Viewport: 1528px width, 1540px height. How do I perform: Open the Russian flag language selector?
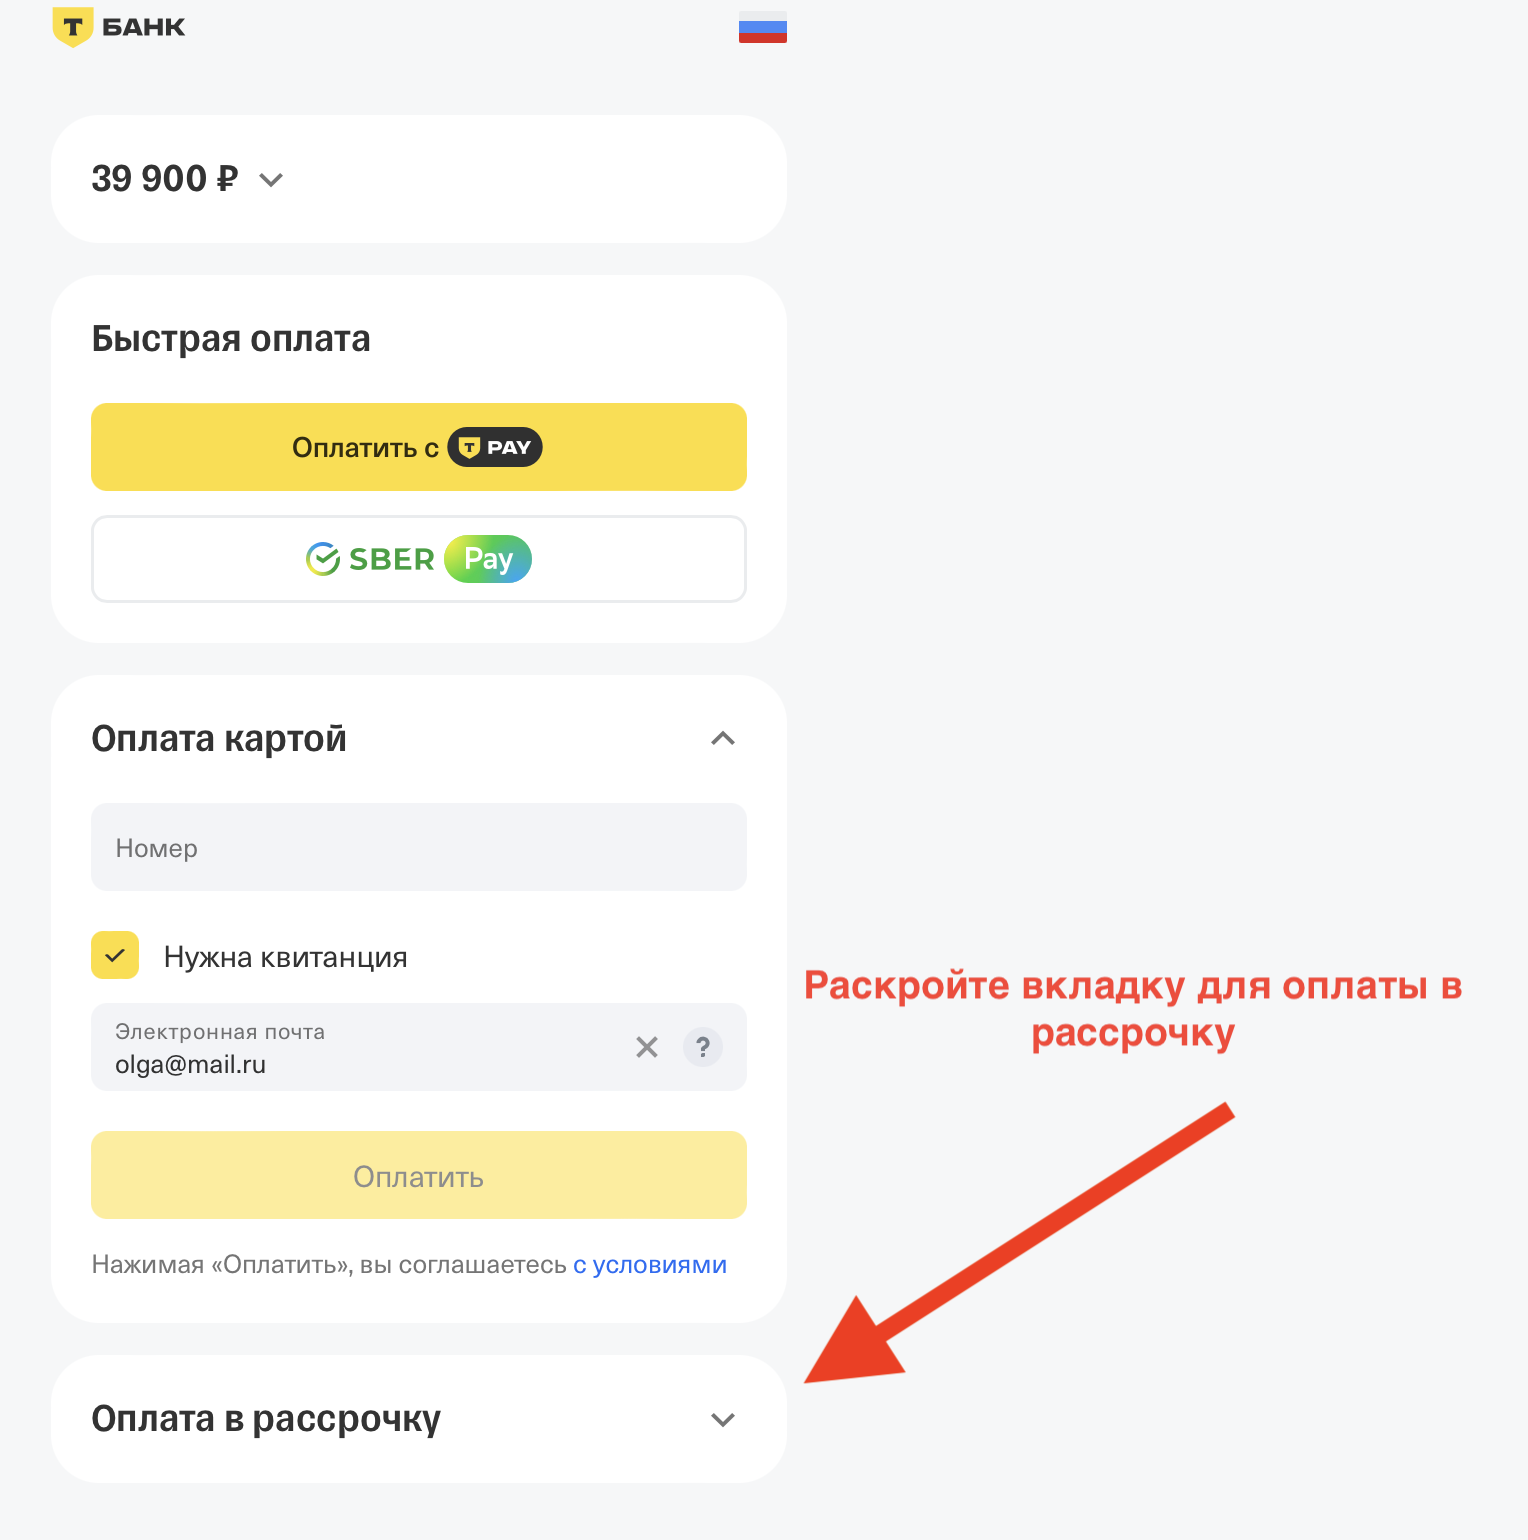[x=763, y=27]
